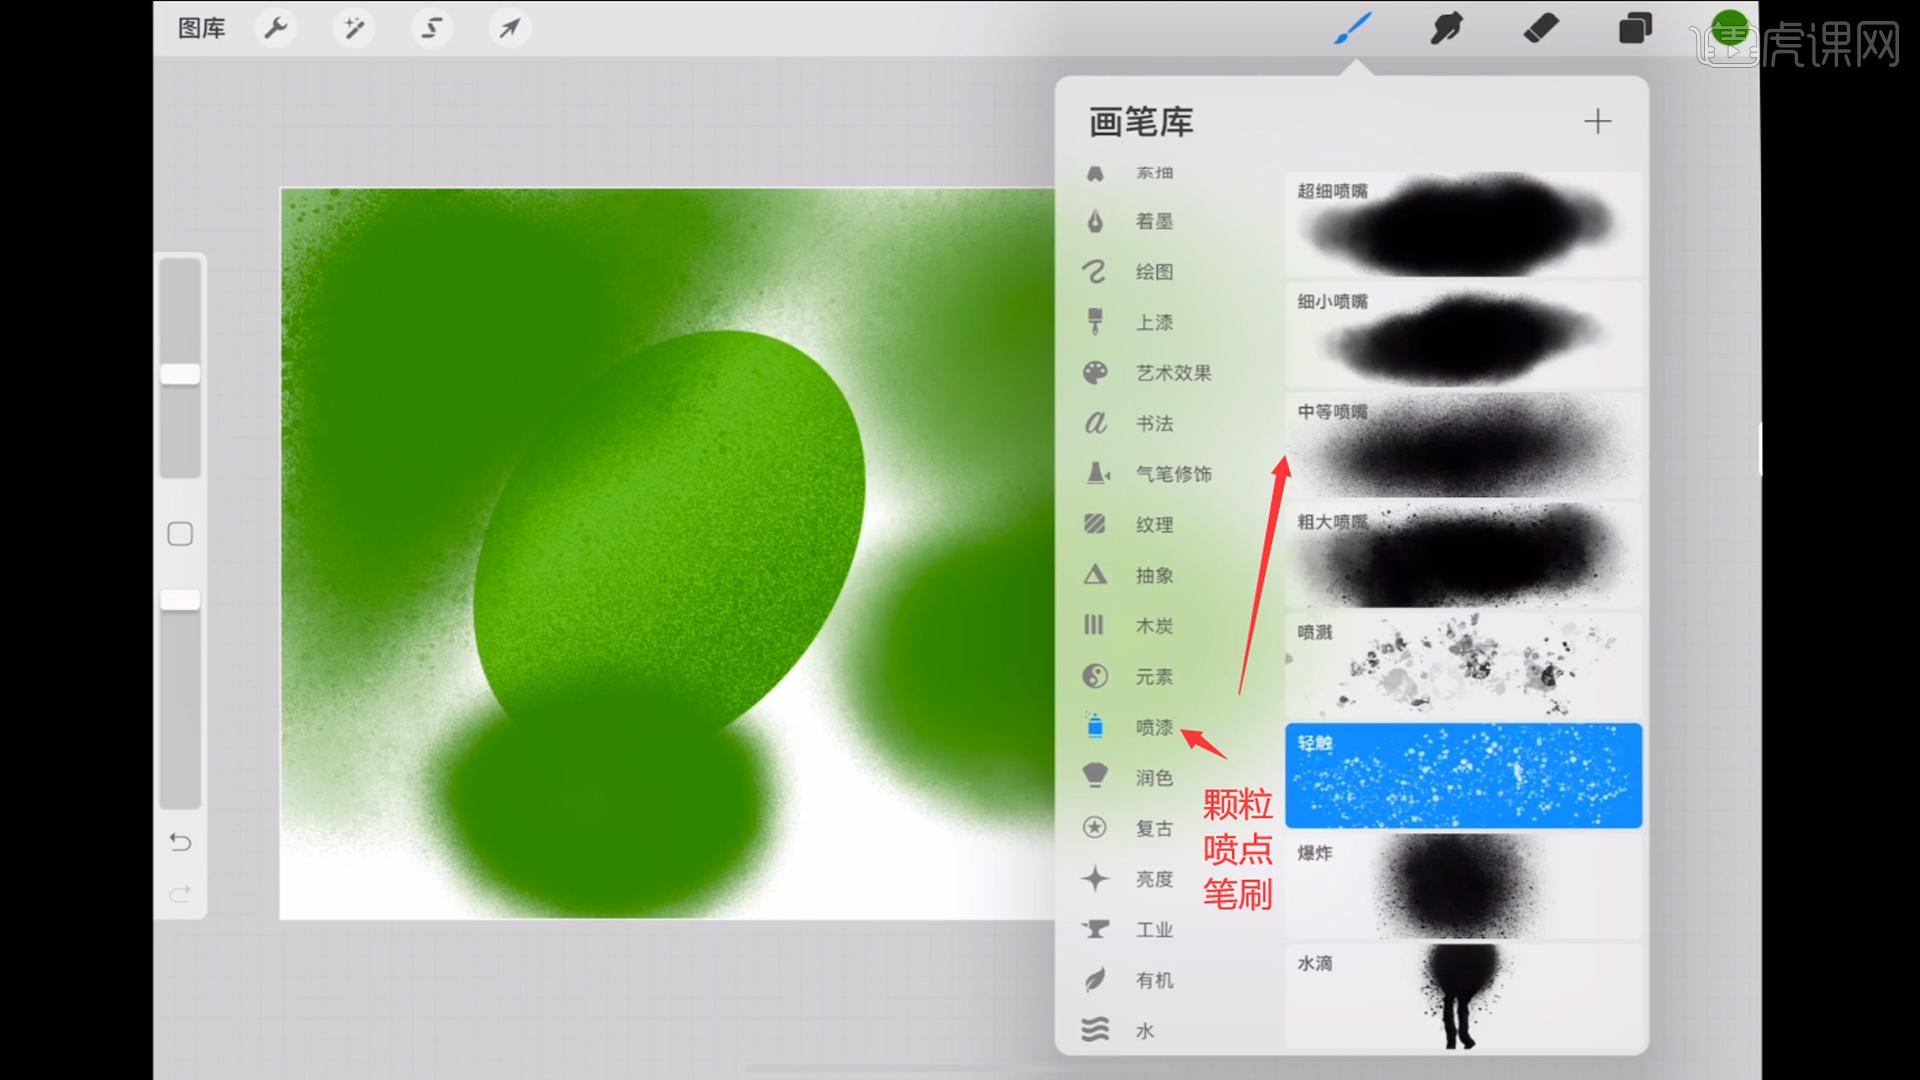1920x1080 pixels.
Task: Select the 超细喷嘴 brush
Action: tap(1461, 225)
